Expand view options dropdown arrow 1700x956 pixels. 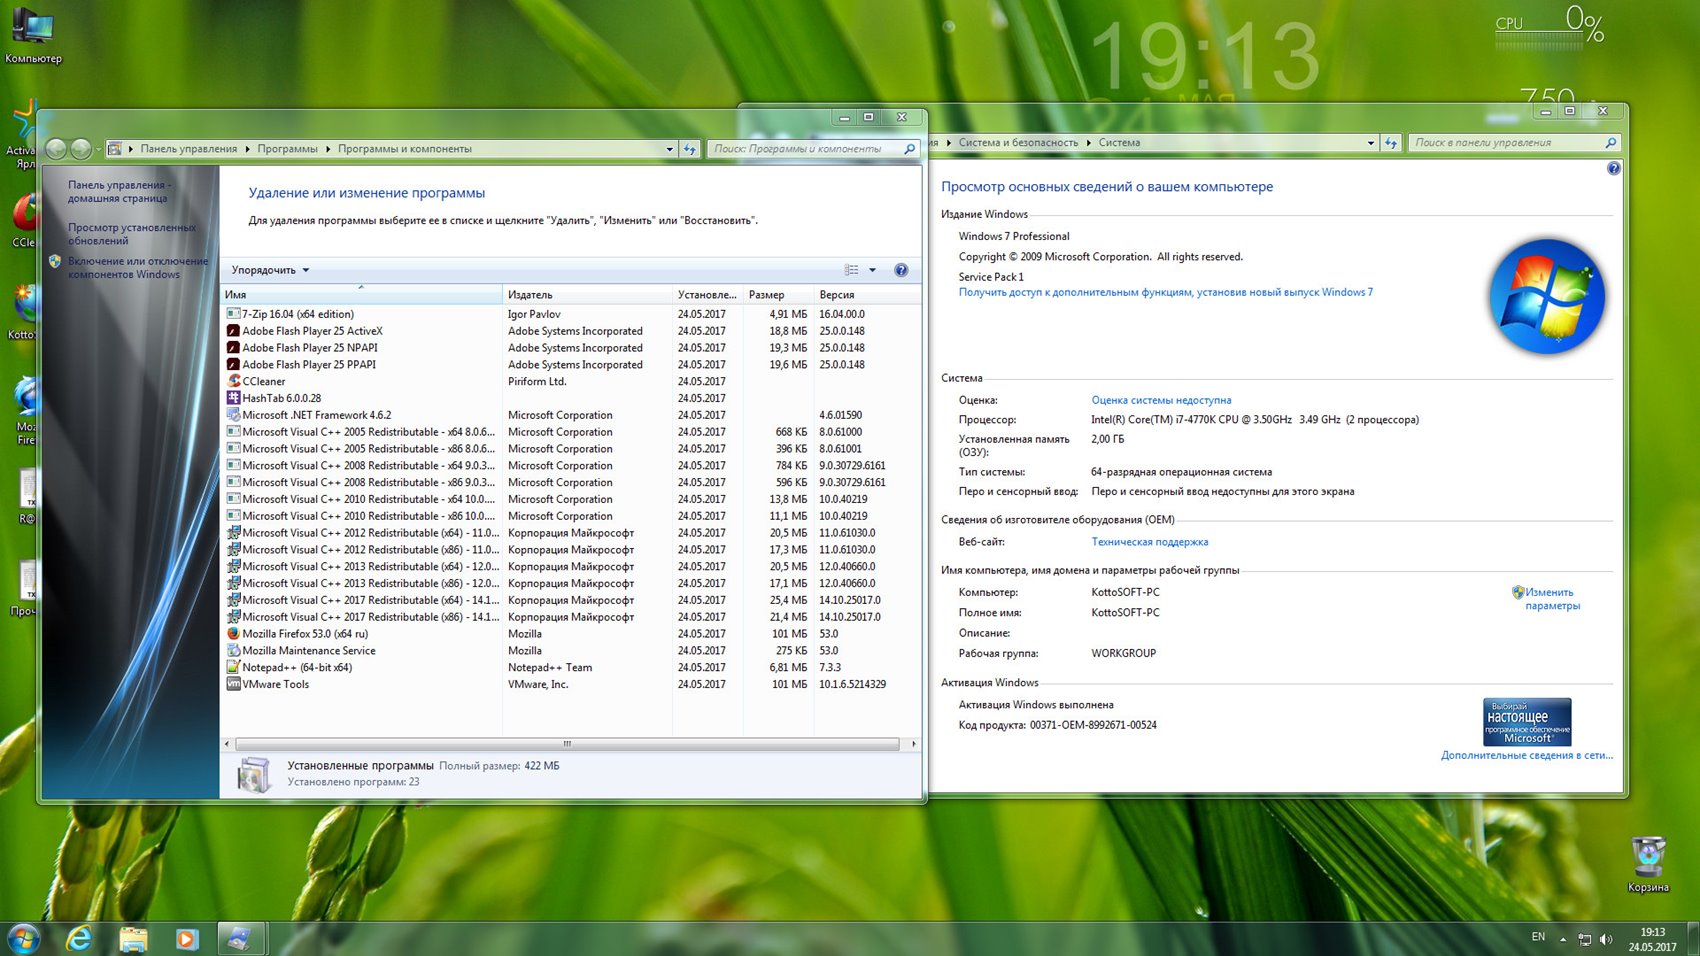[x=872, y=270]
